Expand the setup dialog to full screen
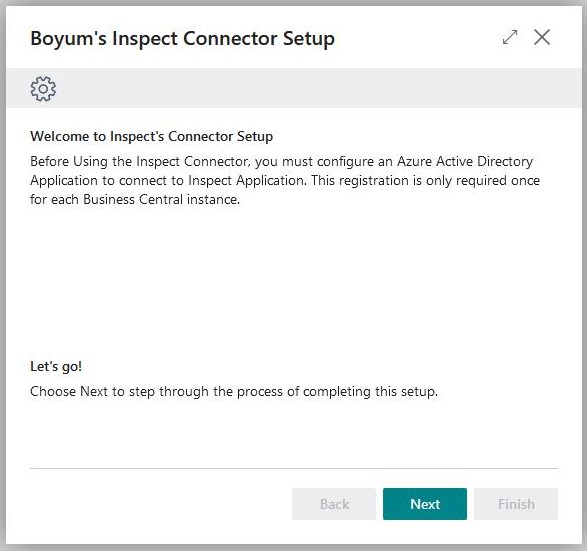The width and height of the screenshot is (587, 551). coord(510,37)
